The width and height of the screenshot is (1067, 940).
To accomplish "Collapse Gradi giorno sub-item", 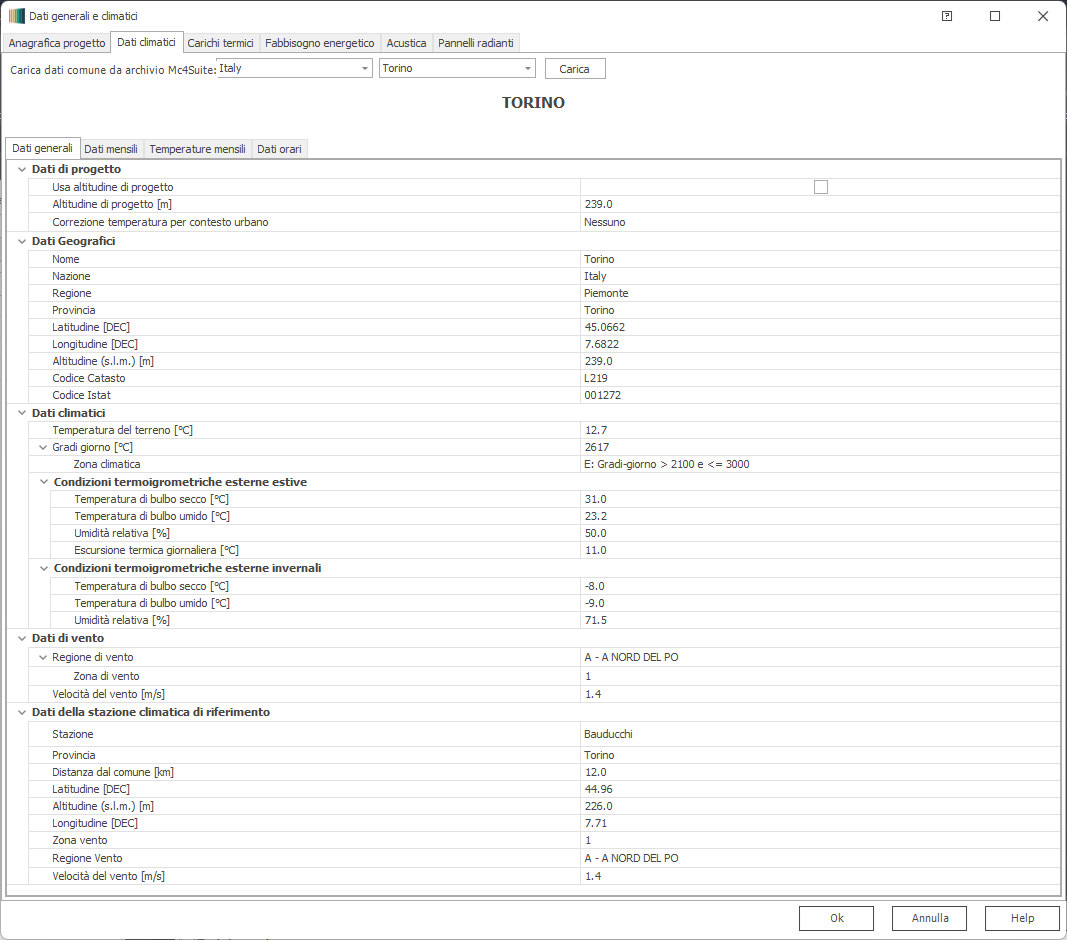I will pos(43,447).
